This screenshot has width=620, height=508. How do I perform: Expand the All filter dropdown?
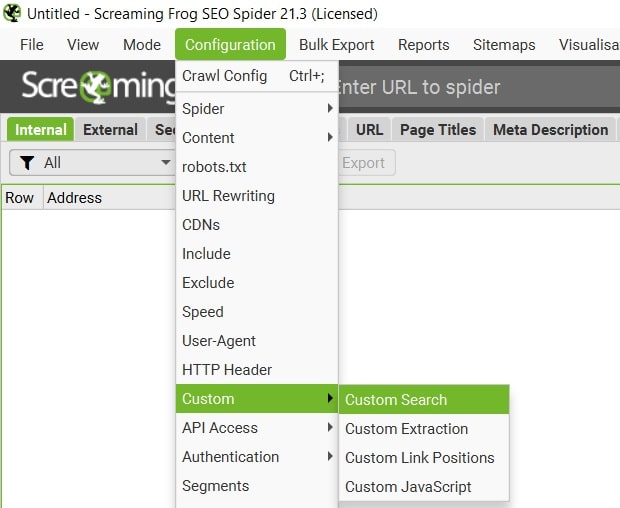click(x=165, y=163)
